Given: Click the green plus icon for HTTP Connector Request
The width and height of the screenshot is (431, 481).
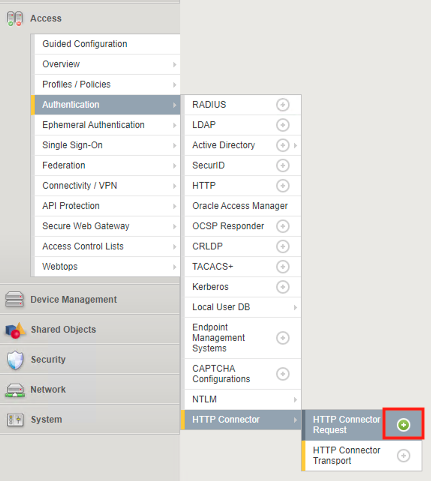Looking at the screenshot, I should tap(403, 425).
